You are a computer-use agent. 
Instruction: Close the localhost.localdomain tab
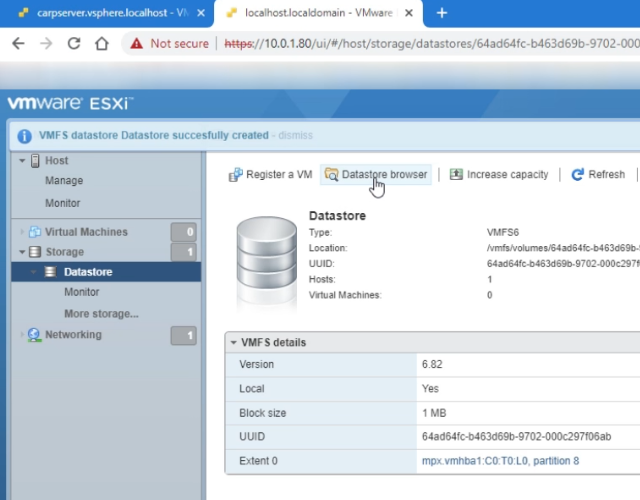[409, 13]
